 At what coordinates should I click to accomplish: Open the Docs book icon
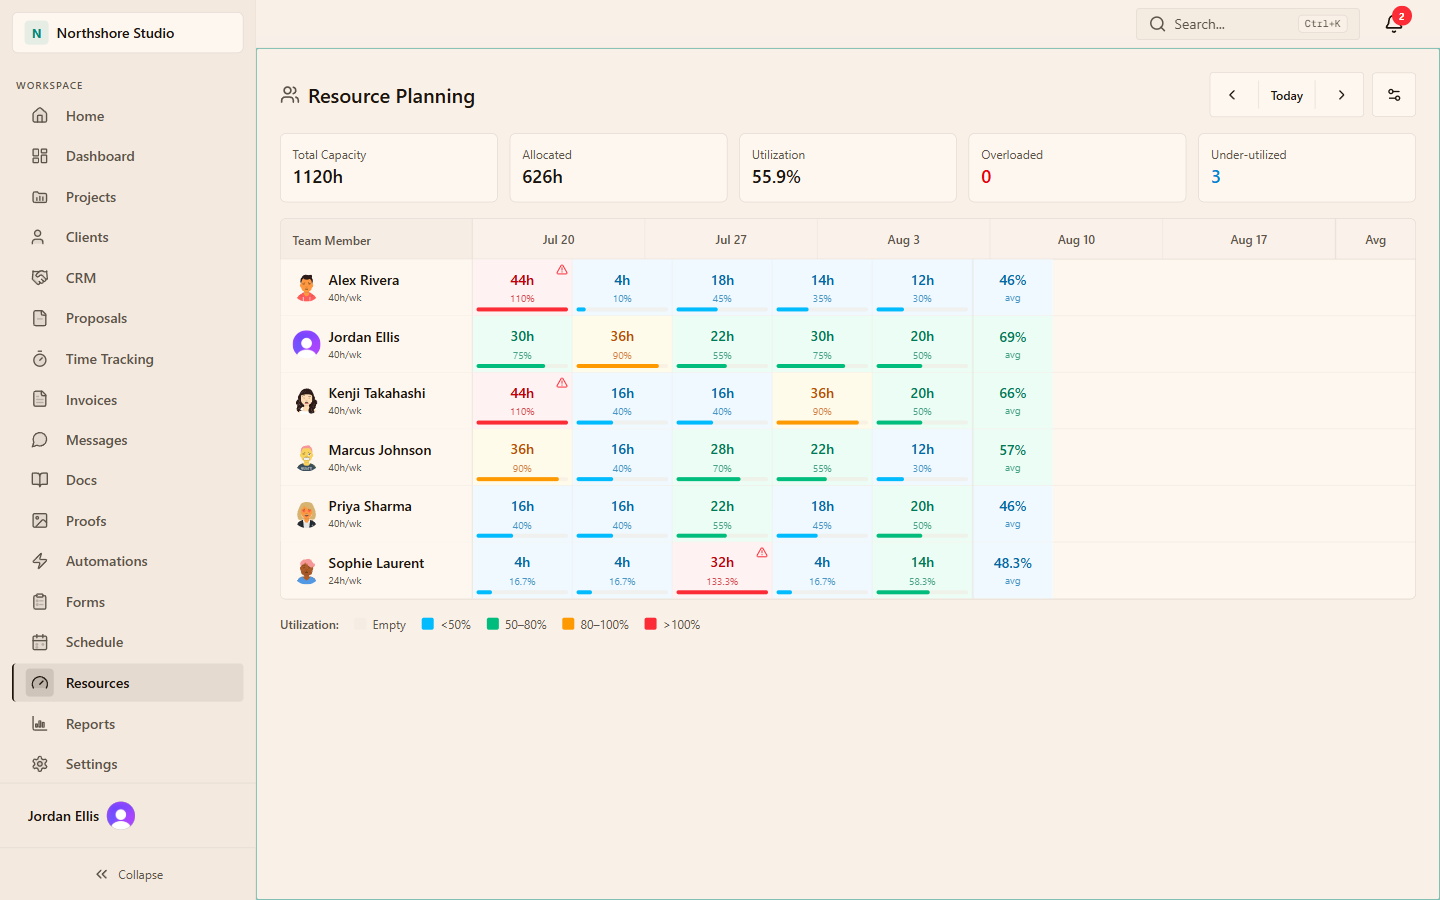tap(40, 480)
